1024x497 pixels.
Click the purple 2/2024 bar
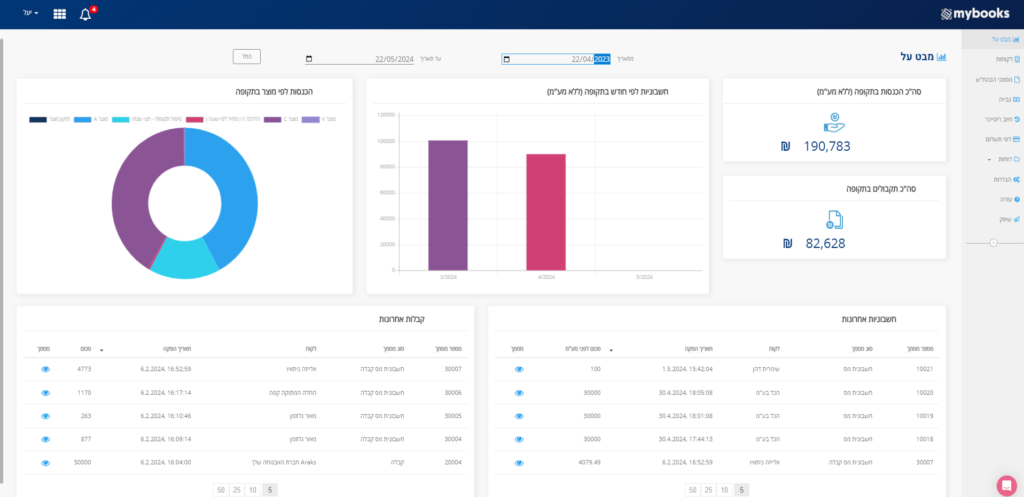(448, 205)
